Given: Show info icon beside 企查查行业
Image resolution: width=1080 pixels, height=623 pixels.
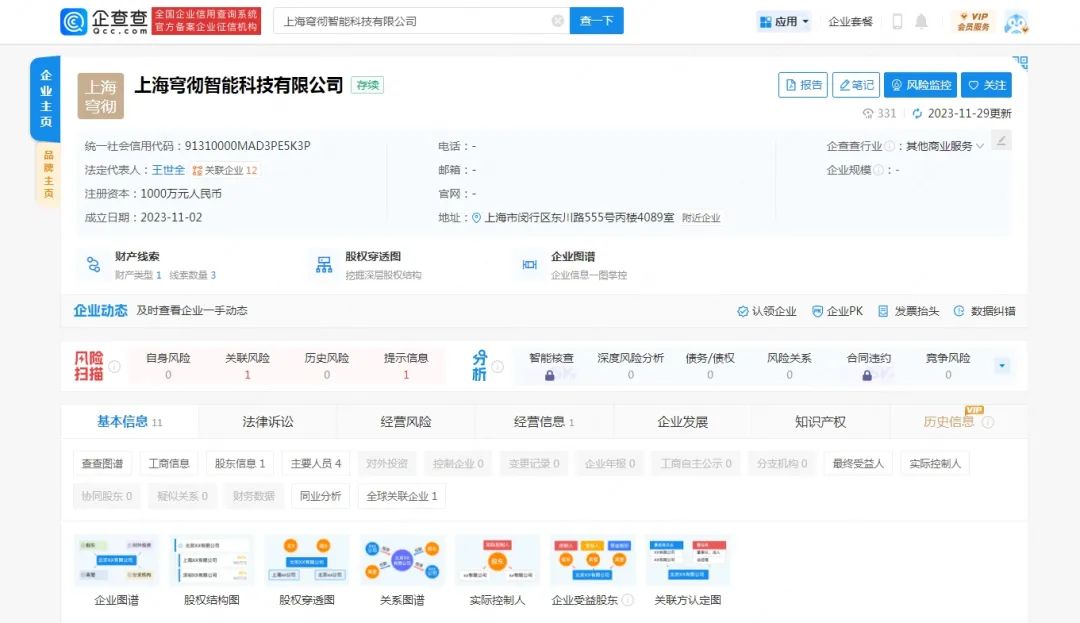Looking at the screenshot, I should tap(890, 146).
